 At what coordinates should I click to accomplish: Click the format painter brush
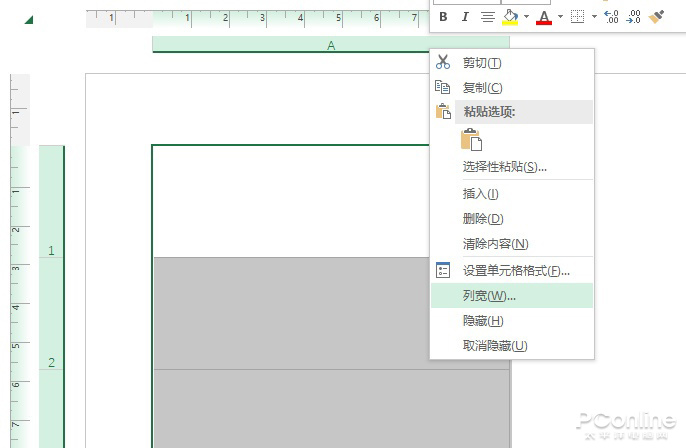tap(656, 17)
